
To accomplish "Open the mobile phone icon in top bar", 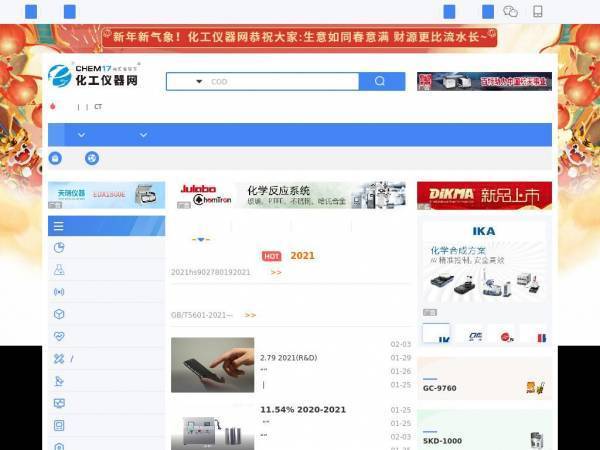I will click(538, 11).
